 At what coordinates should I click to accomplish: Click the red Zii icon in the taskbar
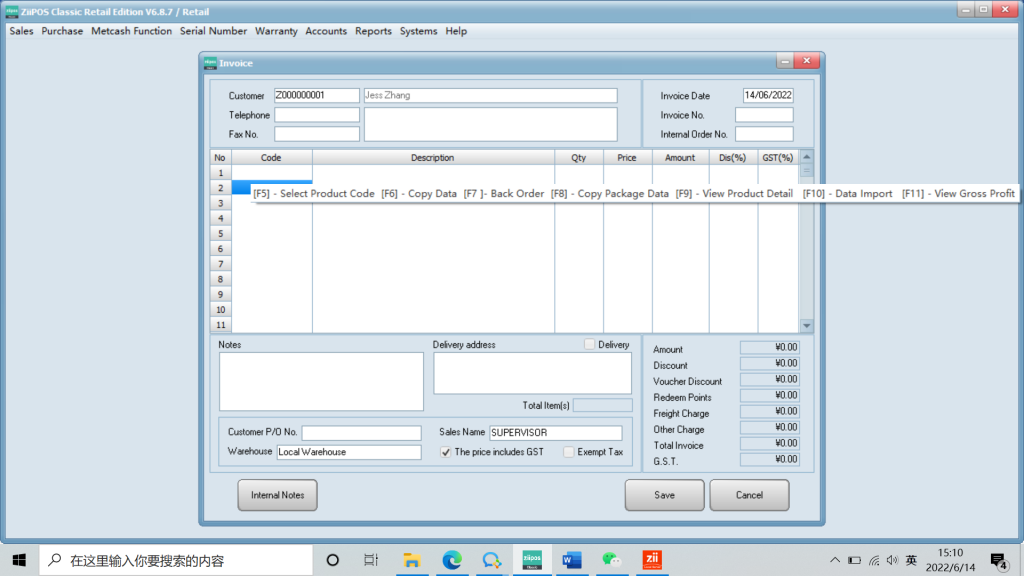tap(651, 560)
